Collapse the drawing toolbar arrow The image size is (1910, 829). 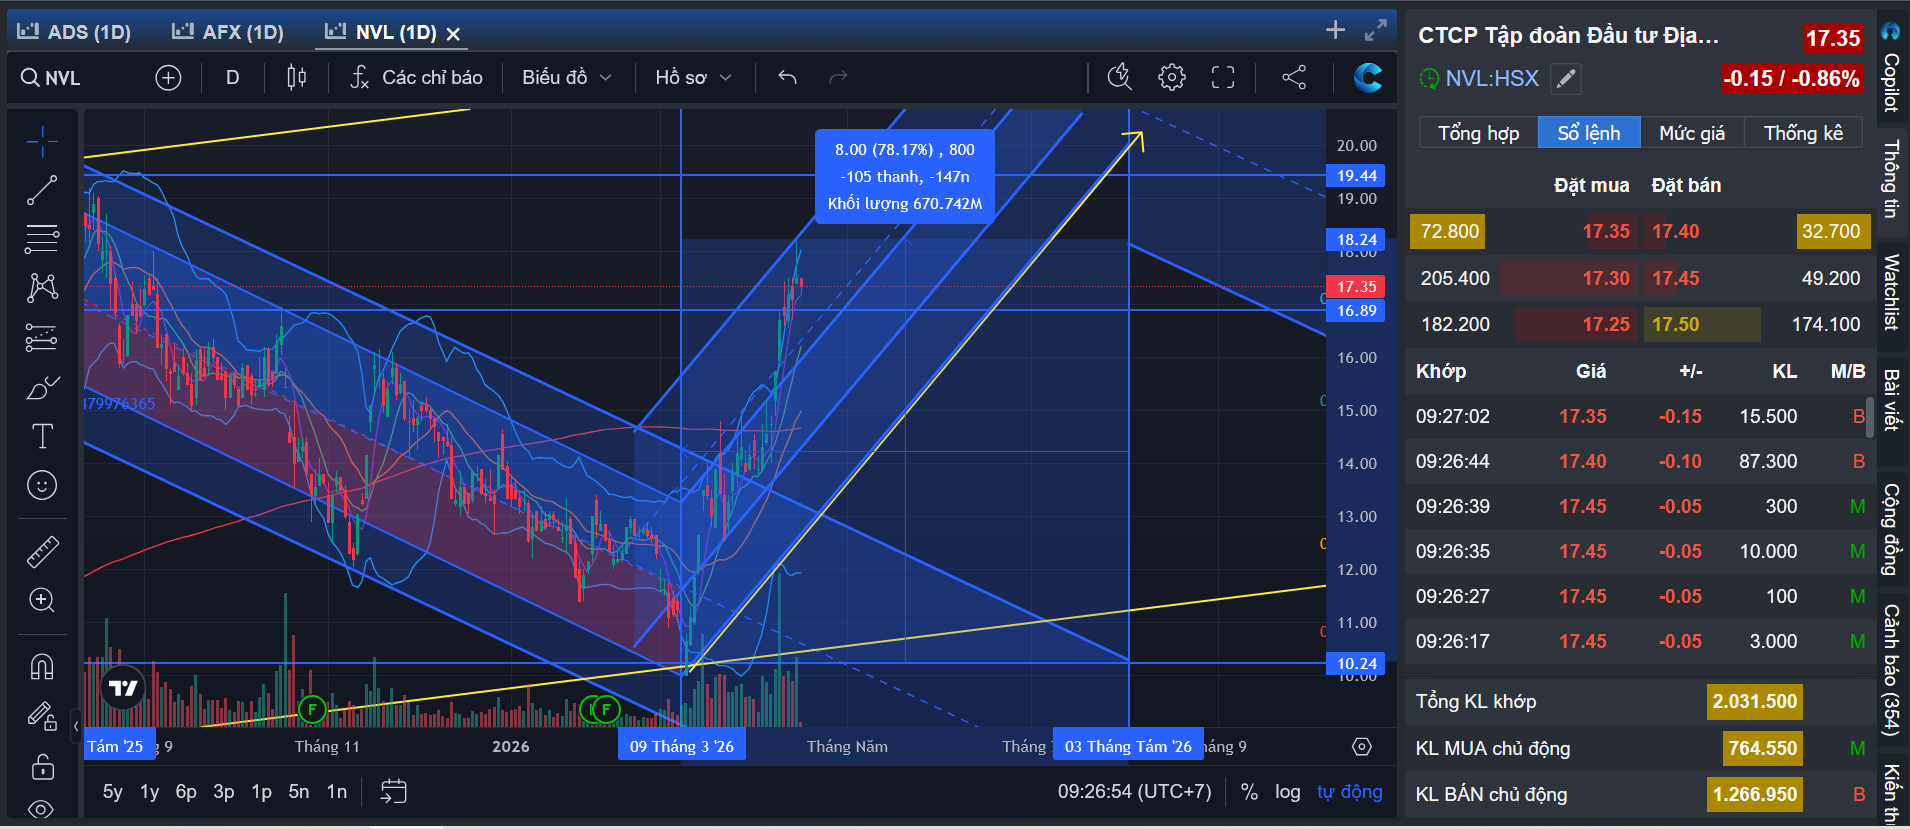(76, 727)
